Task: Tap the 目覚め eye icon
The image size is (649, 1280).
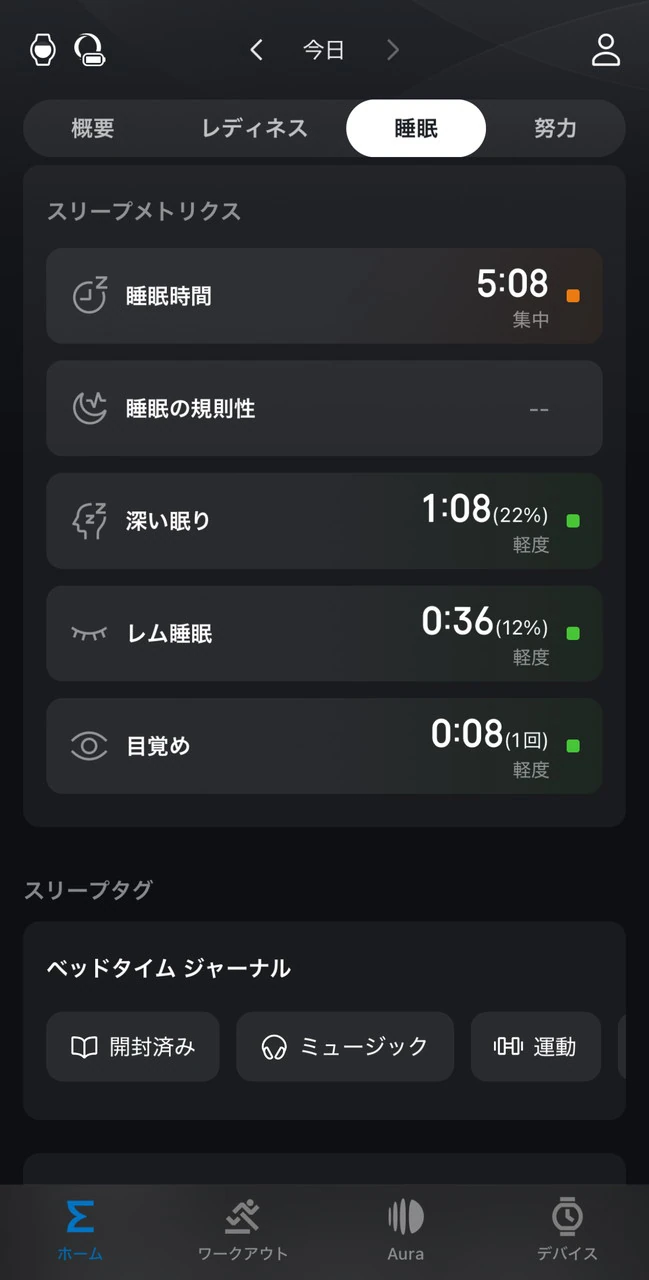Action: 89,746
